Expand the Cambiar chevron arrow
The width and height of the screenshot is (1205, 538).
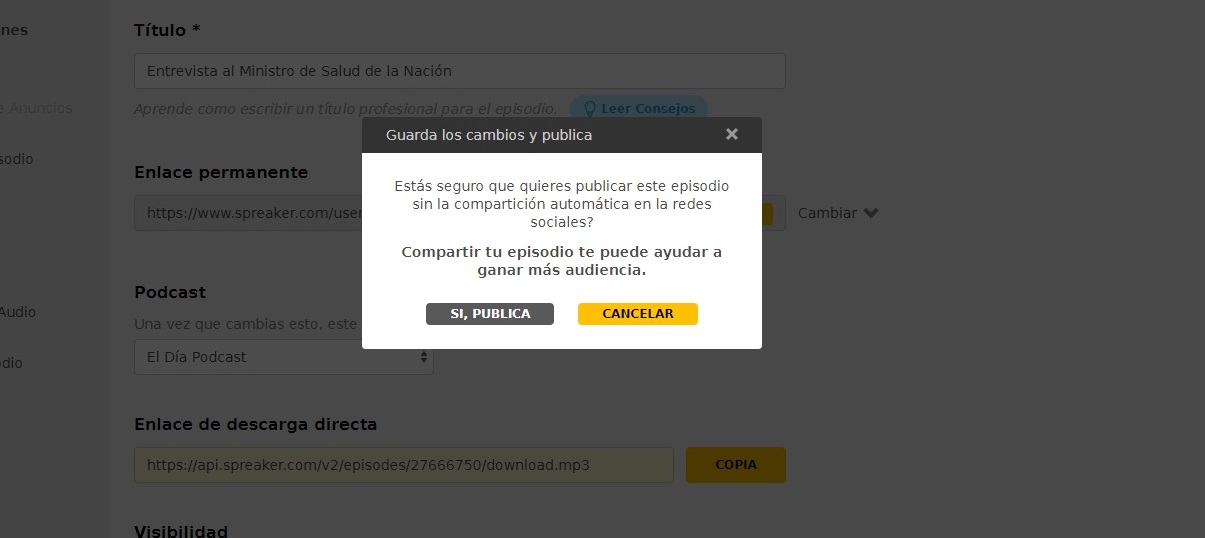(x=870, y=213)
